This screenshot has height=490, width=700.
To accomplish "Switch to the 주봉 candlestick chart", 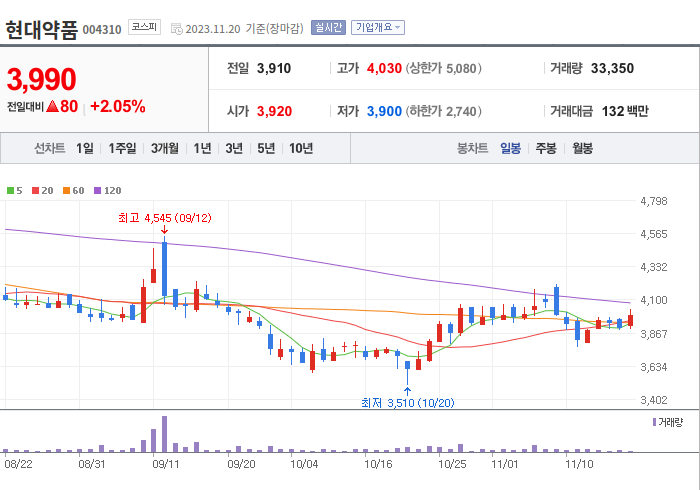I will [x=546, y=148].
